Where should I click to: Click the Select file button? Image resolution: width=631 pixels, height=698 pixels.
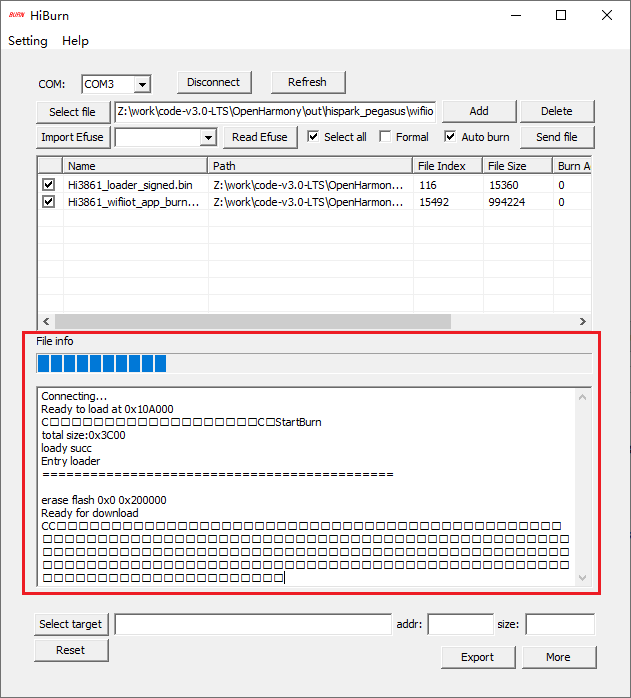point(73,112)
